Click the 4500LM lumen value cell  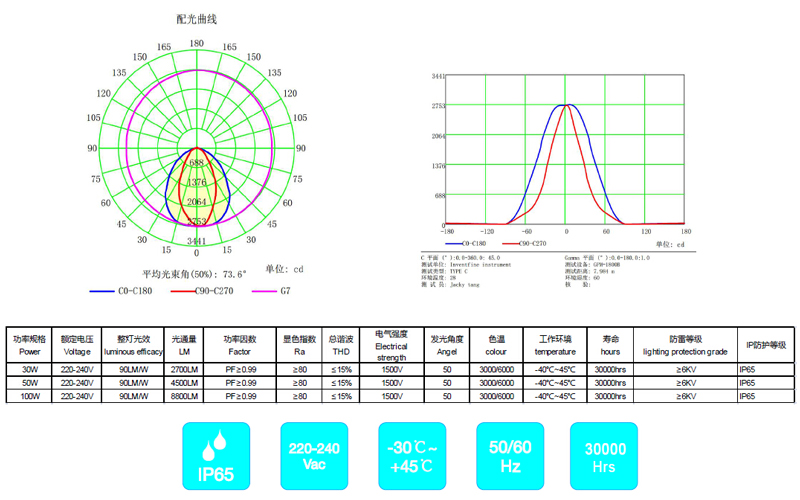[184, 383]
